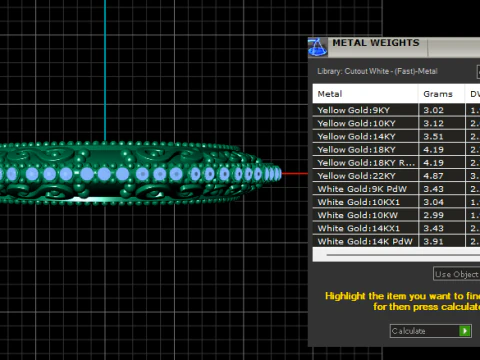Image resolution: width=480 pixels, height=360 pixels.
Task: Click grams value 3.04
Action: coord(433,202)
